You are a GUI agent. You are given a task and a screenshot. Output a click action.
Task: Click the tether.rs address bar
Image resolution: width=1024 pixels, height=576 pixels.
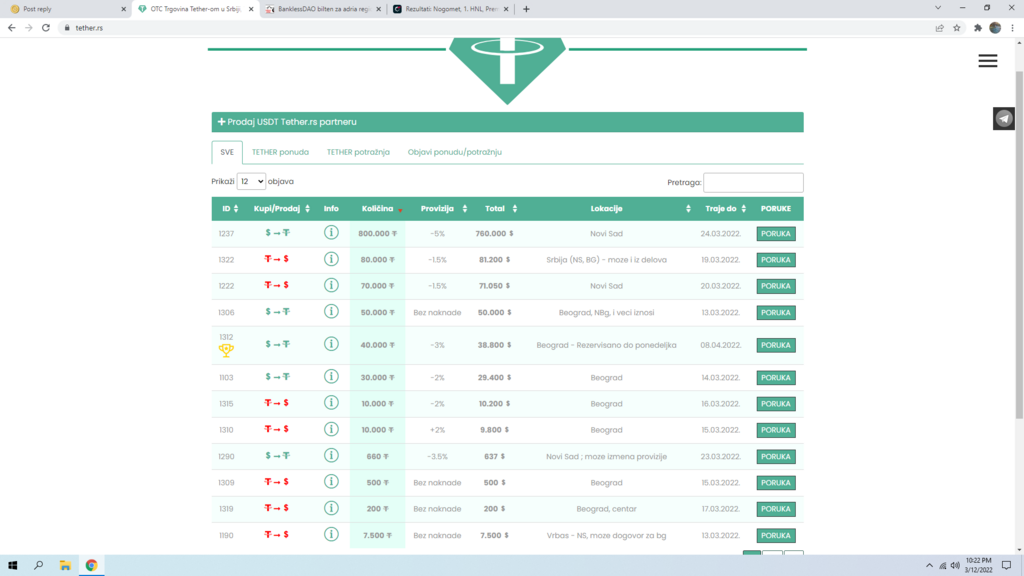496,27
